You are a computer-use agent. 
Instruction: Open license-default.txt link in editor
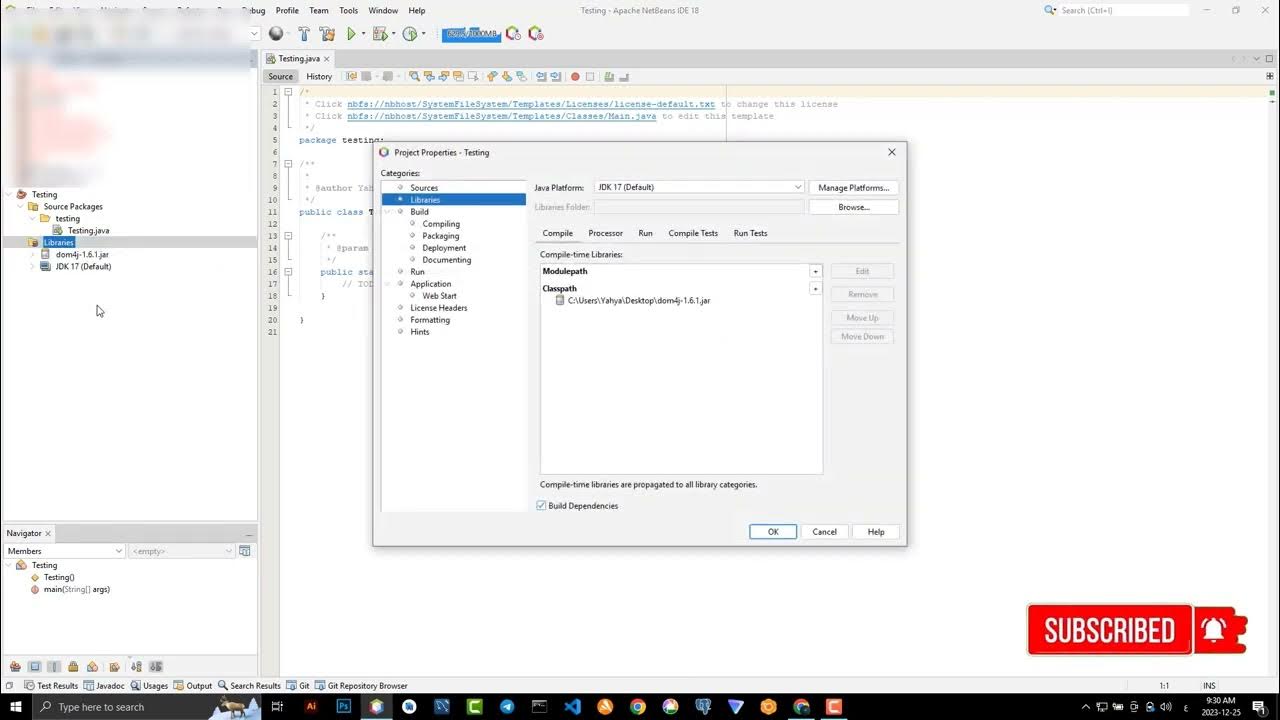(531, 104)
